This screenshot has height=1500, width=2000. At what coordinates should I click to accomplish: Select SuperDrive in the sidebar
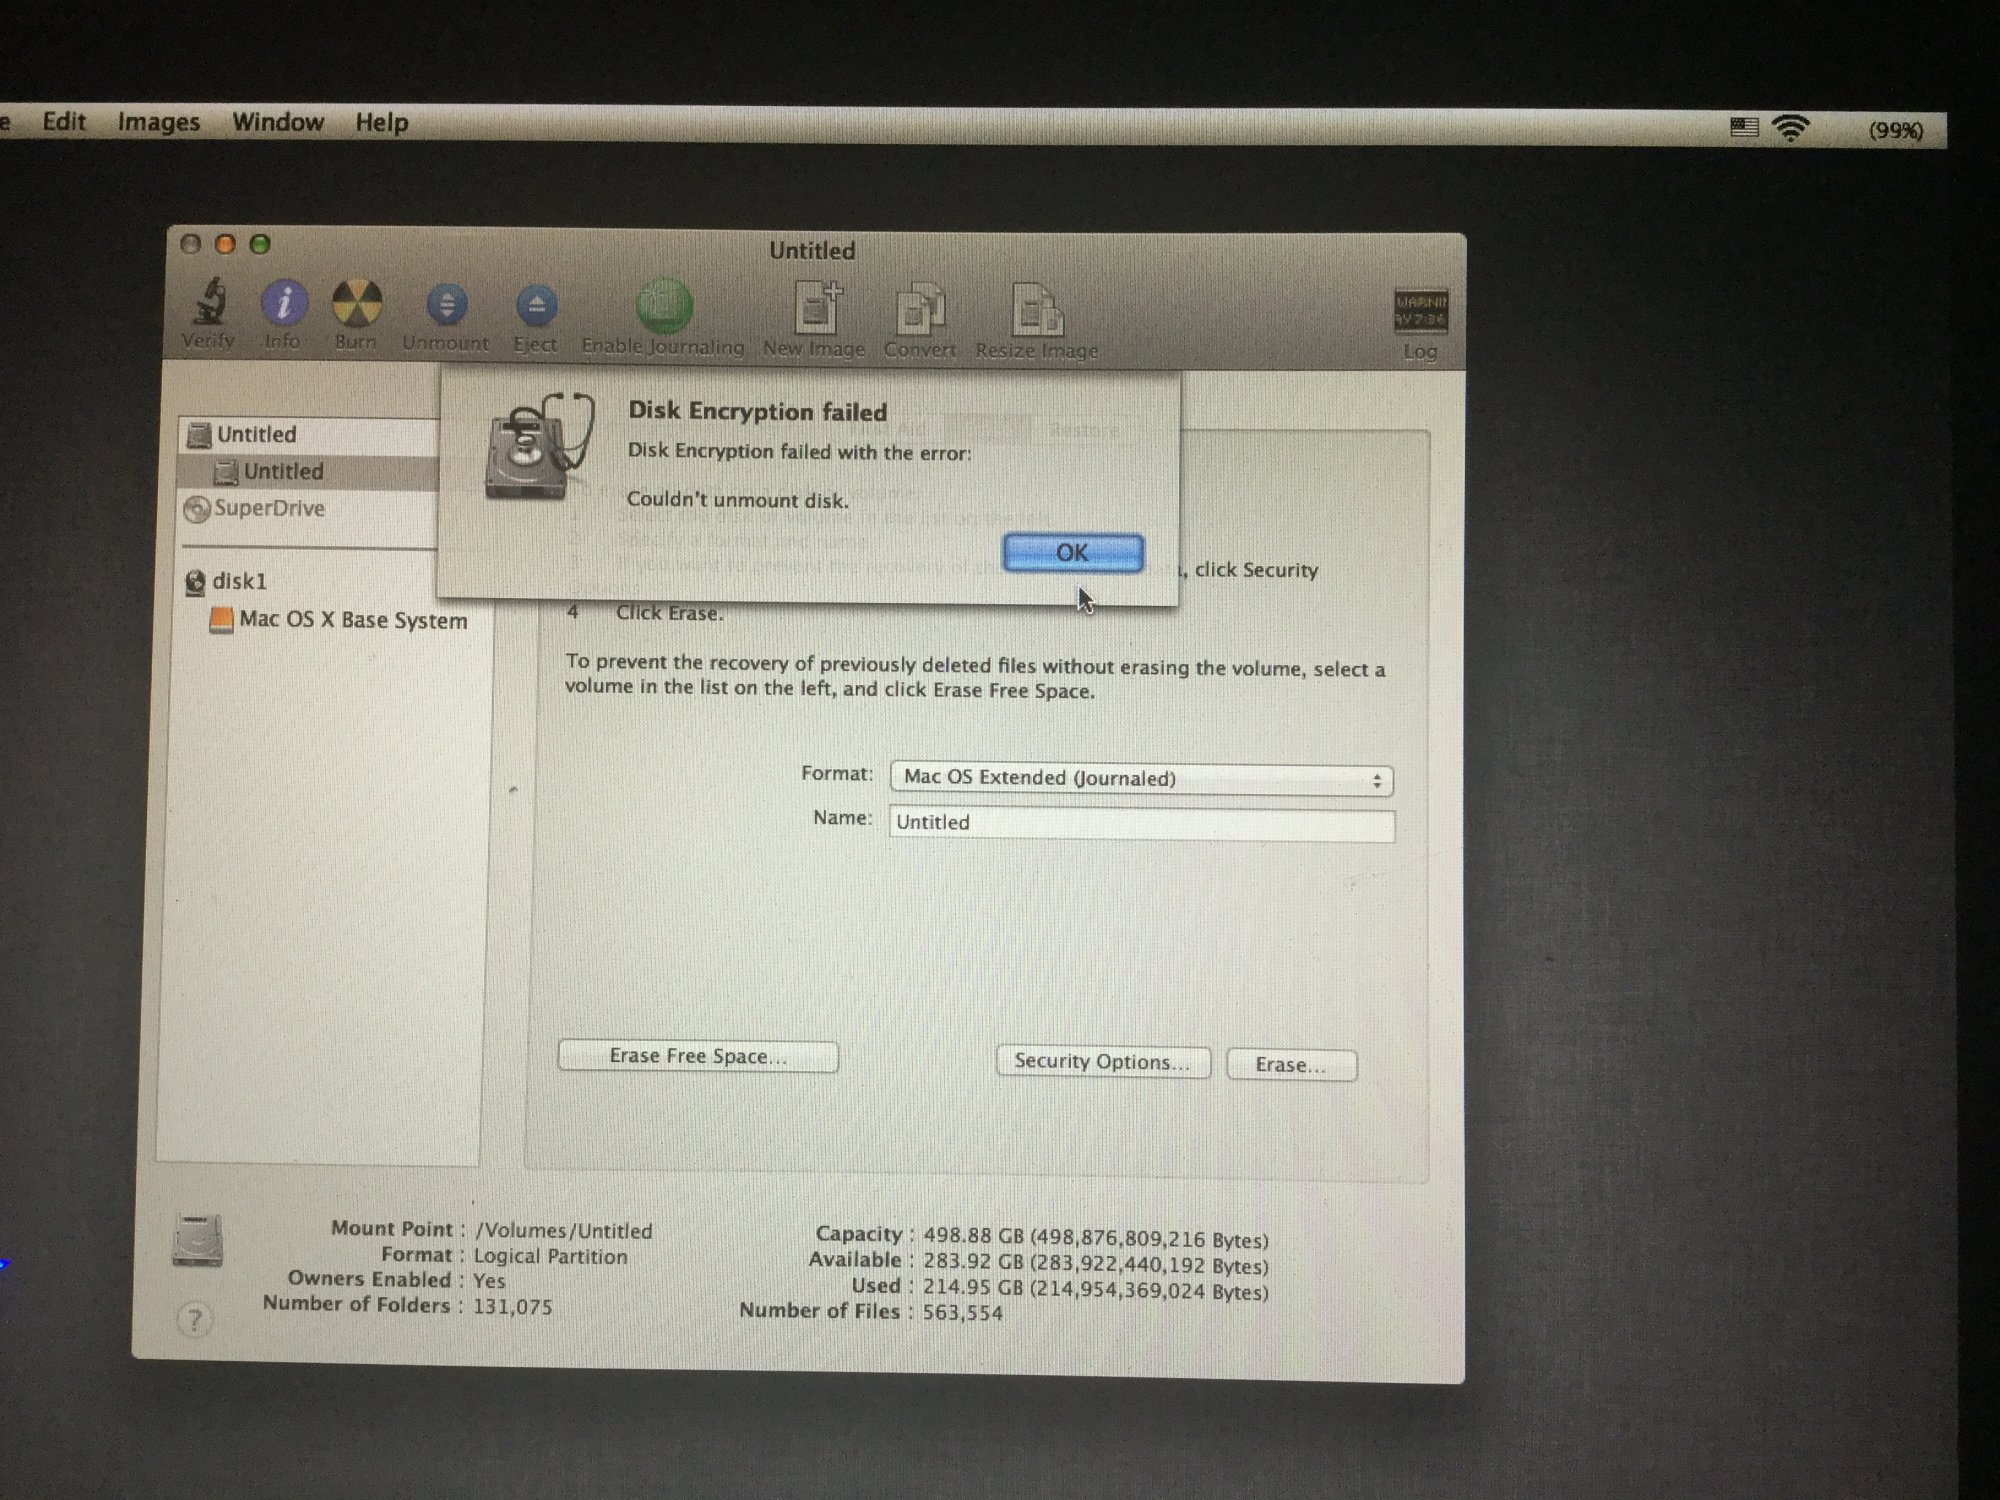point(268,509)
